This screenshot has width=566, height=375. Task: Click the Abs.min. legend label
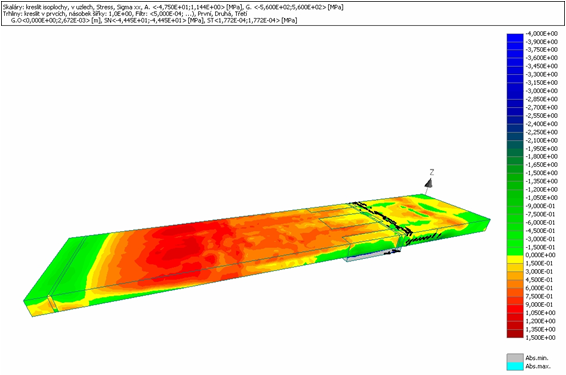[537, 358]
